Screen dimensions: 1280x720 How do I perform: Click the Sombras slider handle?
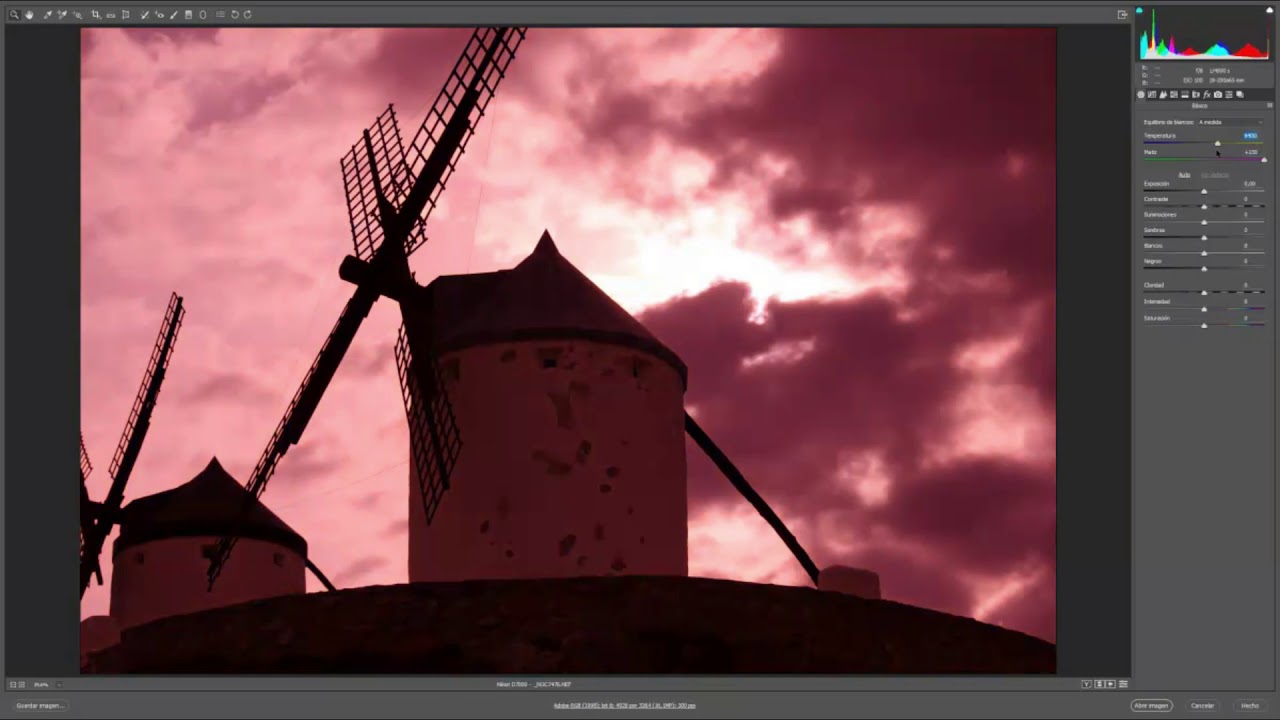pyautogui.click(x=1204, y=237)
